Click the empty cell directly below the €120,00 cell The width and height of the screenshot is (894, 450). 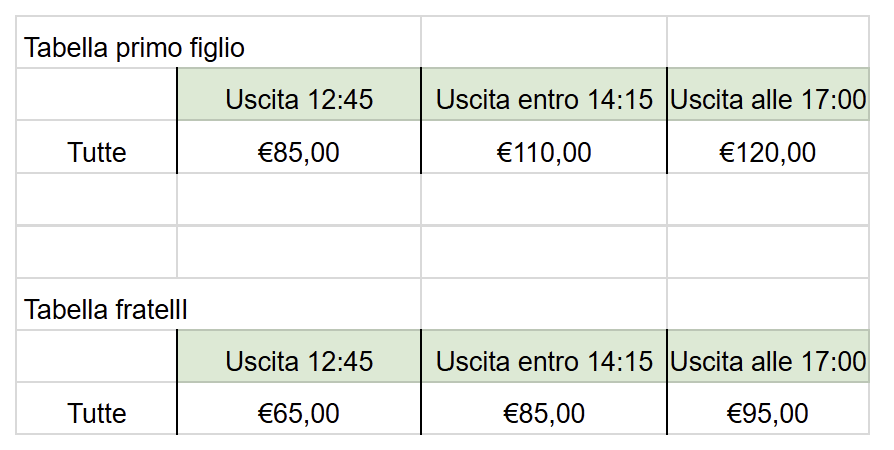click(x=767, y=199)
